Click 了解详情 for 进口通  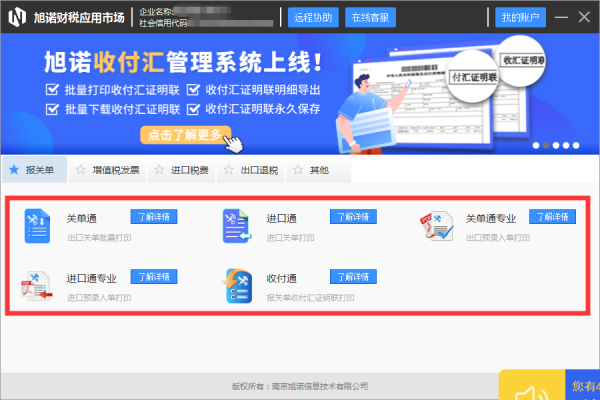(x=353, y=217)
